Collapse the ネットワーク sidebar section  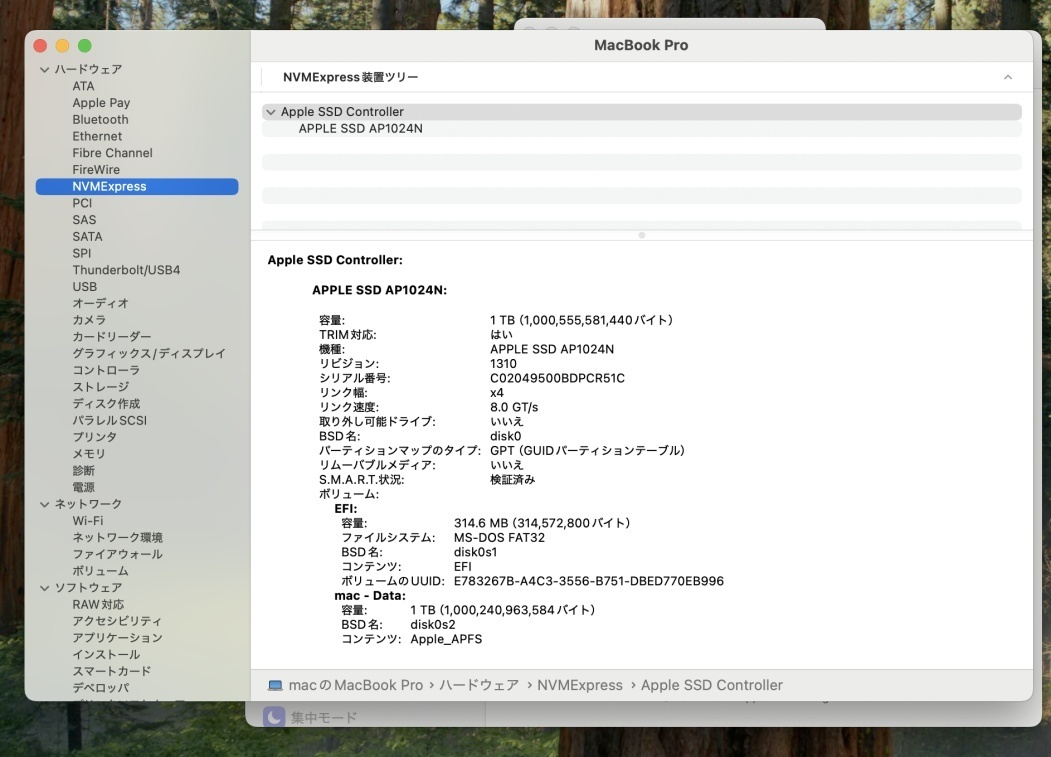click(44, 504)
